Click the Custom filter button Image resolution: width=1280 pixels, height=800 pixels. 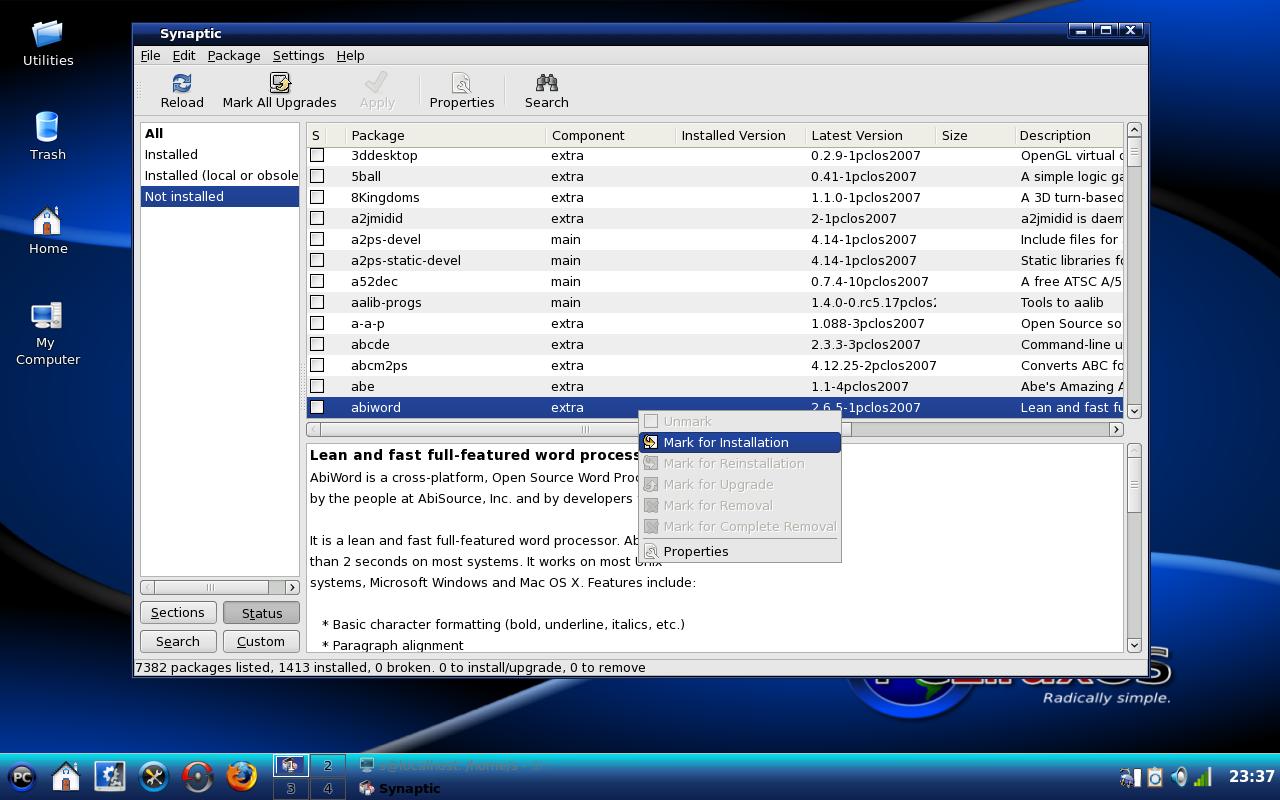(261, 642)
